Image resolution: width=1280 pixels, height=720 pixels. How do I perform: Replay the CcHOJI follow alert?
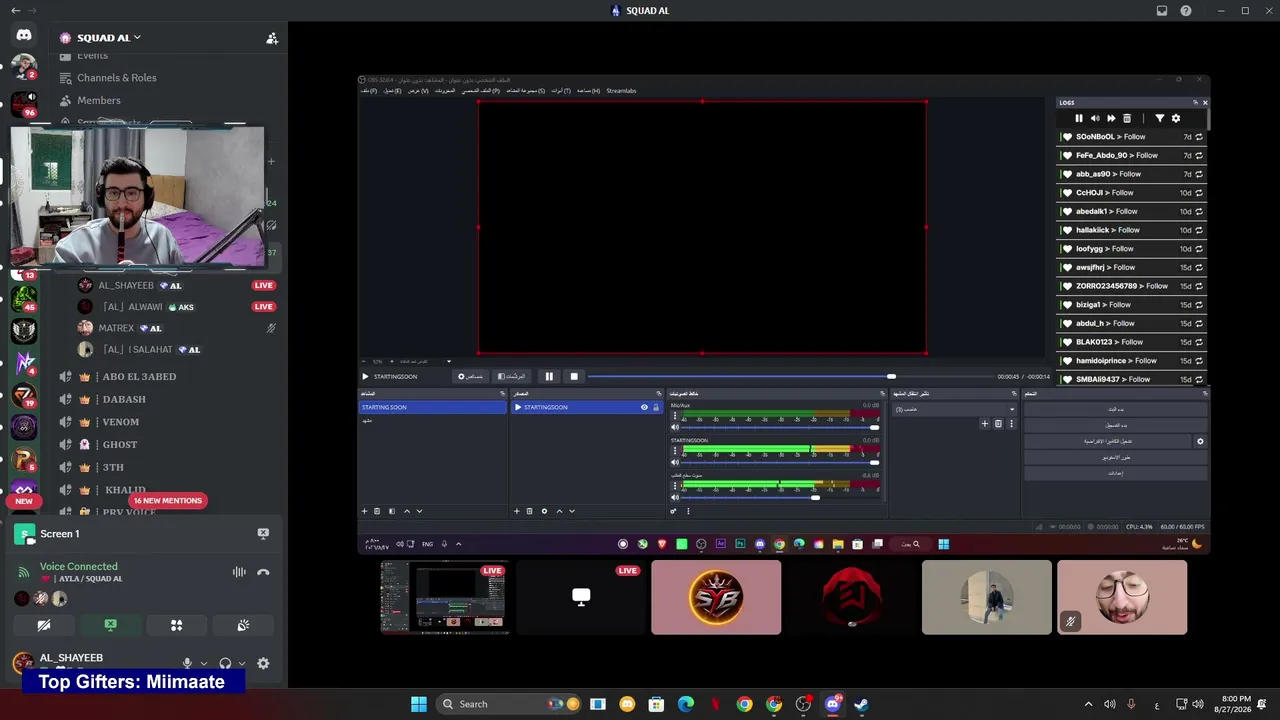(x=1199, y=193)
